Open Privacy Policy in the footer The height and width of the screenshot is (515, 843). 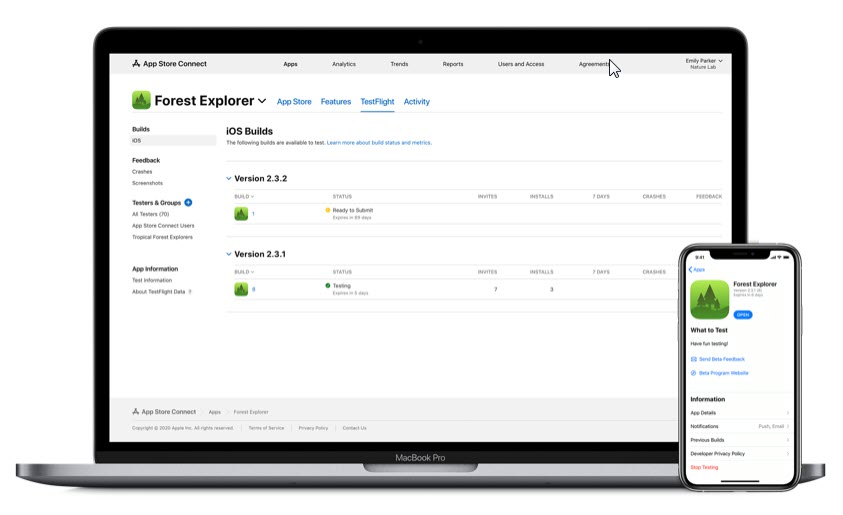coord(313,428)
